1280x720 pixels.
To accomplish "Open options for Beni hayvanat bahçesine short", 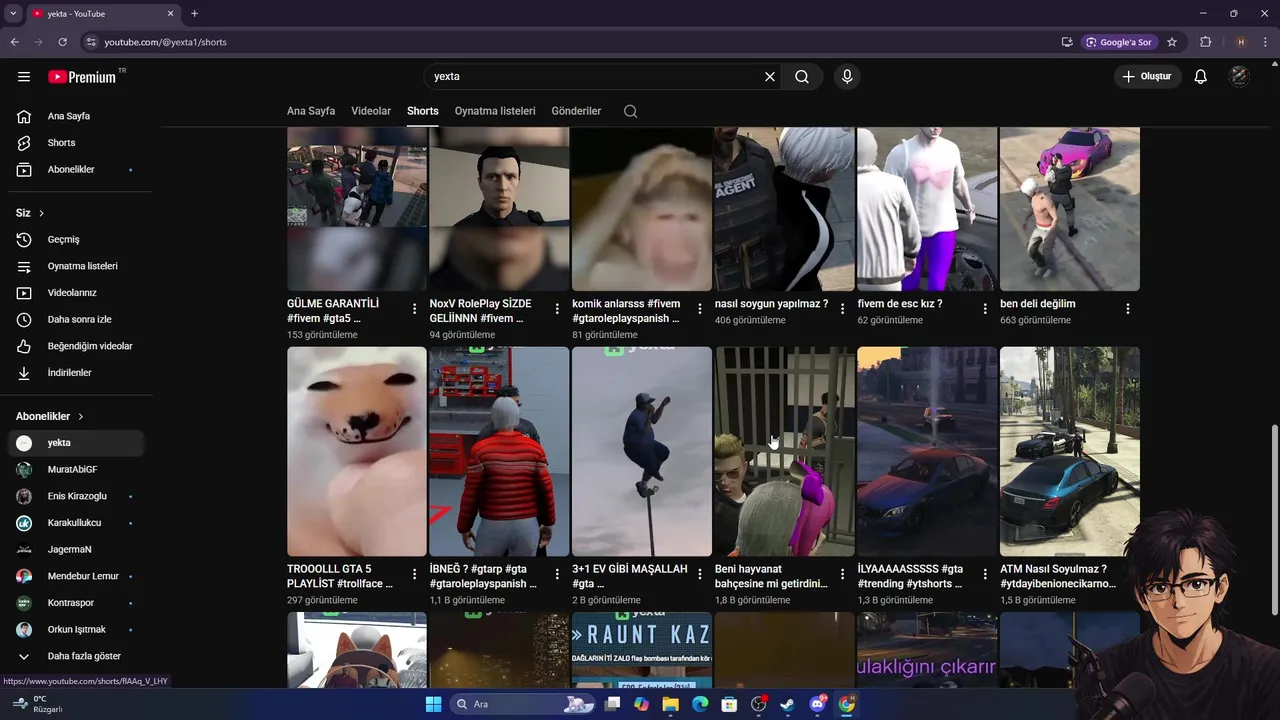I will tap(842, 575).
